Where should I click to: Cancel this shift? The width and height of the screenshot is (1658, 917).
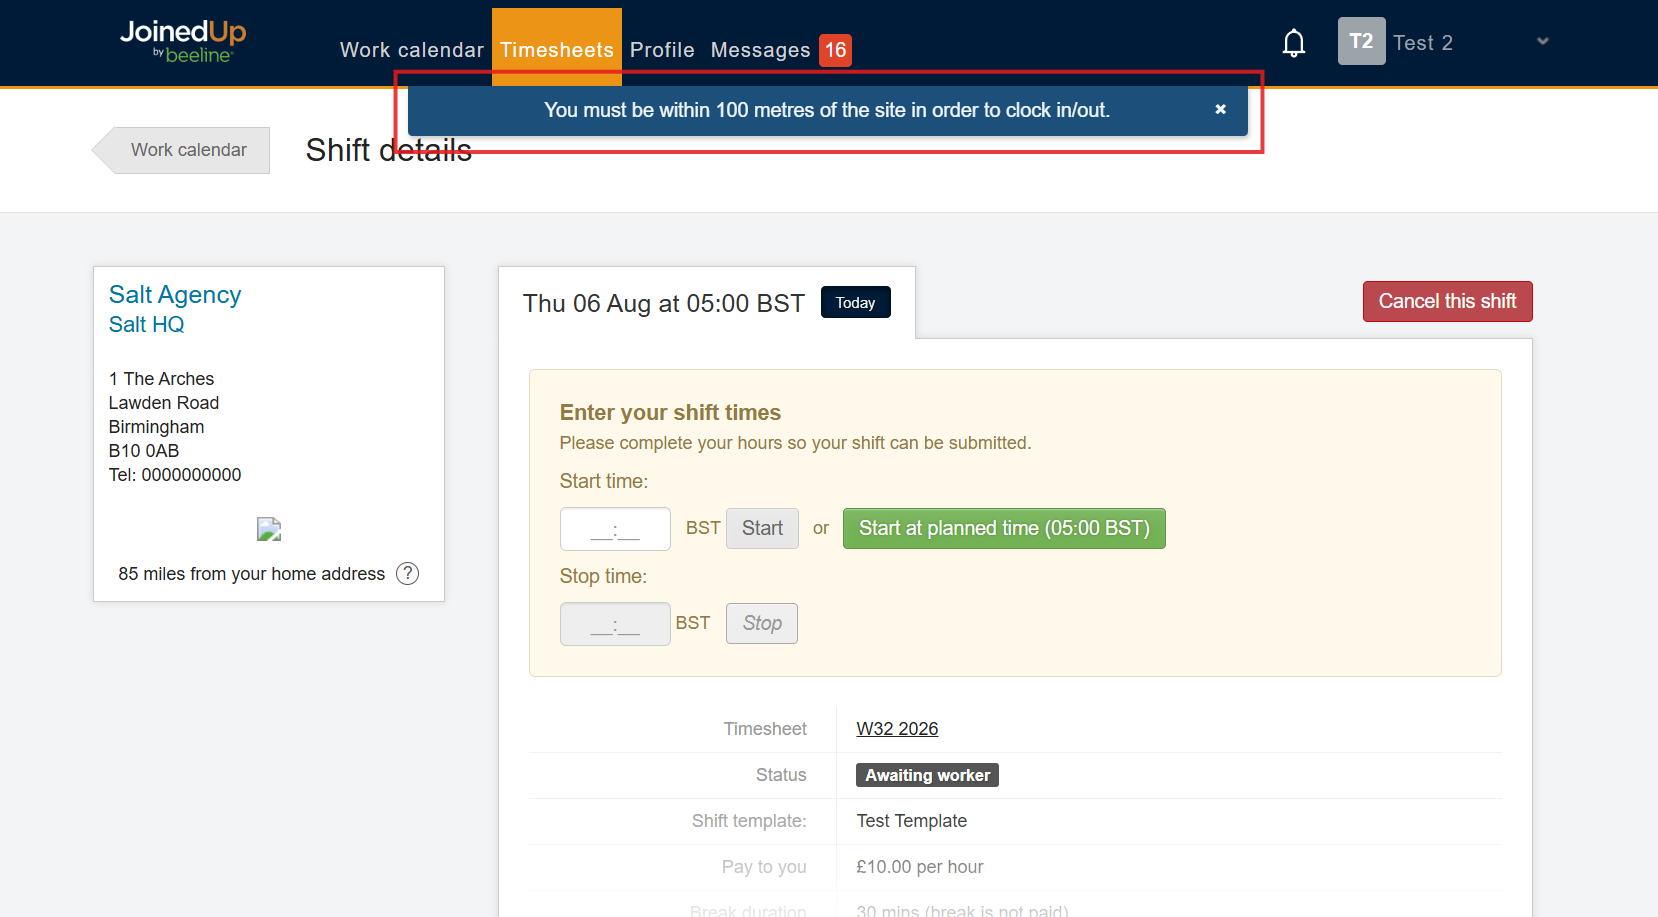(x=1447, y=301)
